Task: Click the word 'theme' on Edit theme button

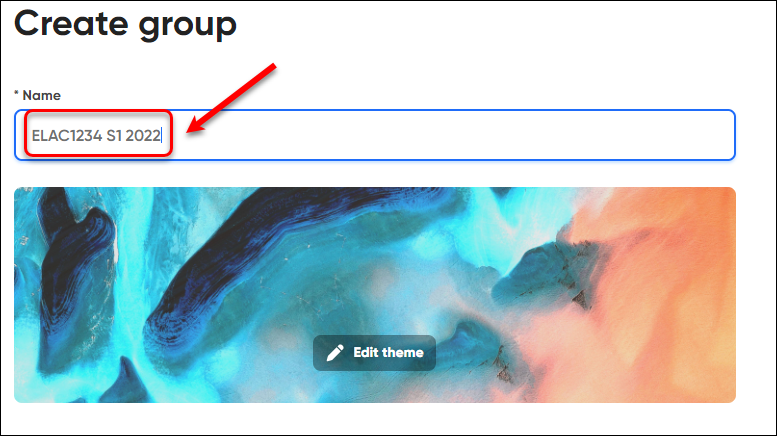Action: click(402, 353)
